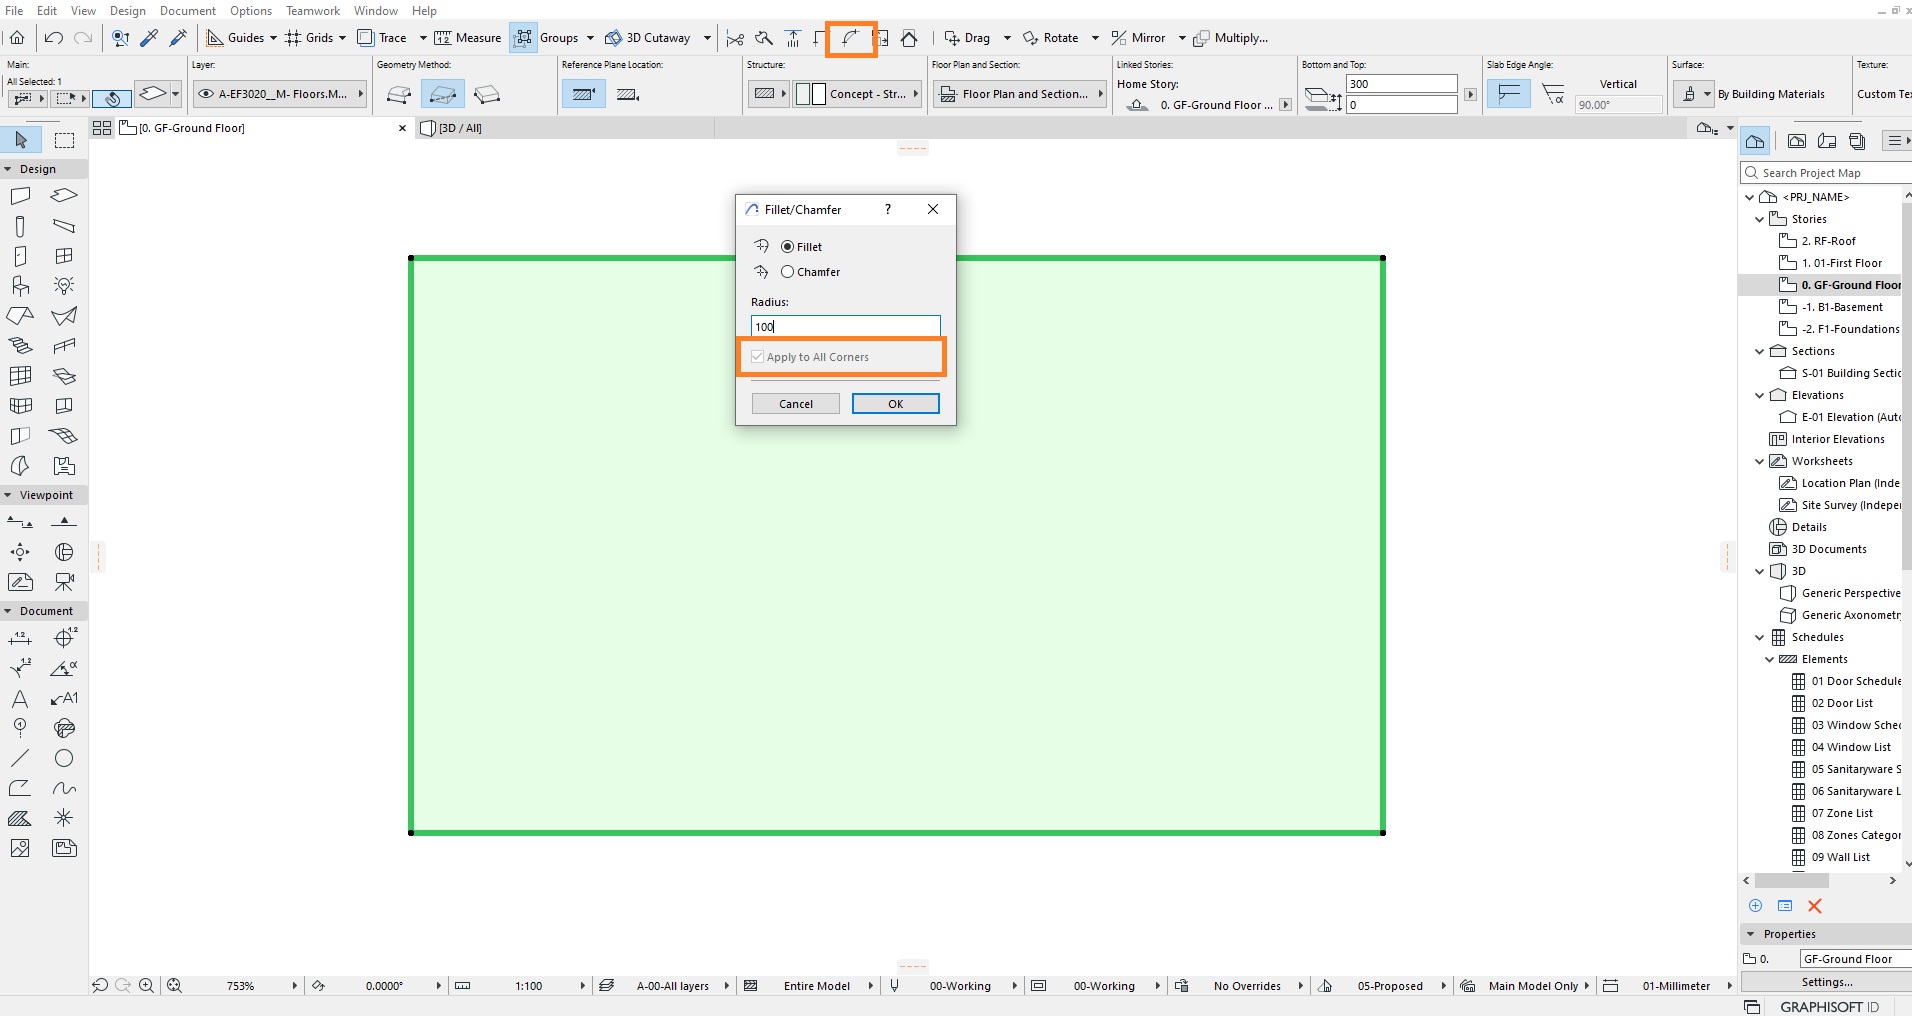Select the Object chair tool
The height and width of the screenshot is (1016, 1912).
coord(20,286)
